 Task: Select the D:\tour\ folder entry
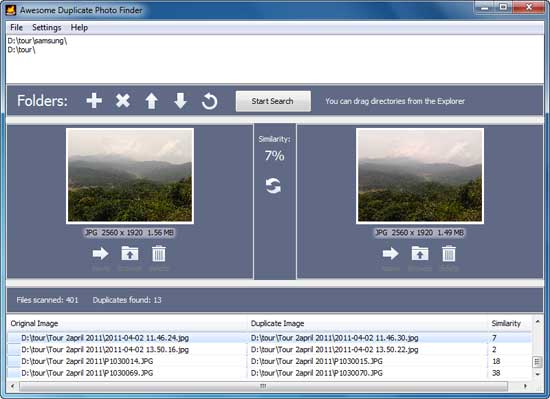pyautogui.click(x=21, y=50)
